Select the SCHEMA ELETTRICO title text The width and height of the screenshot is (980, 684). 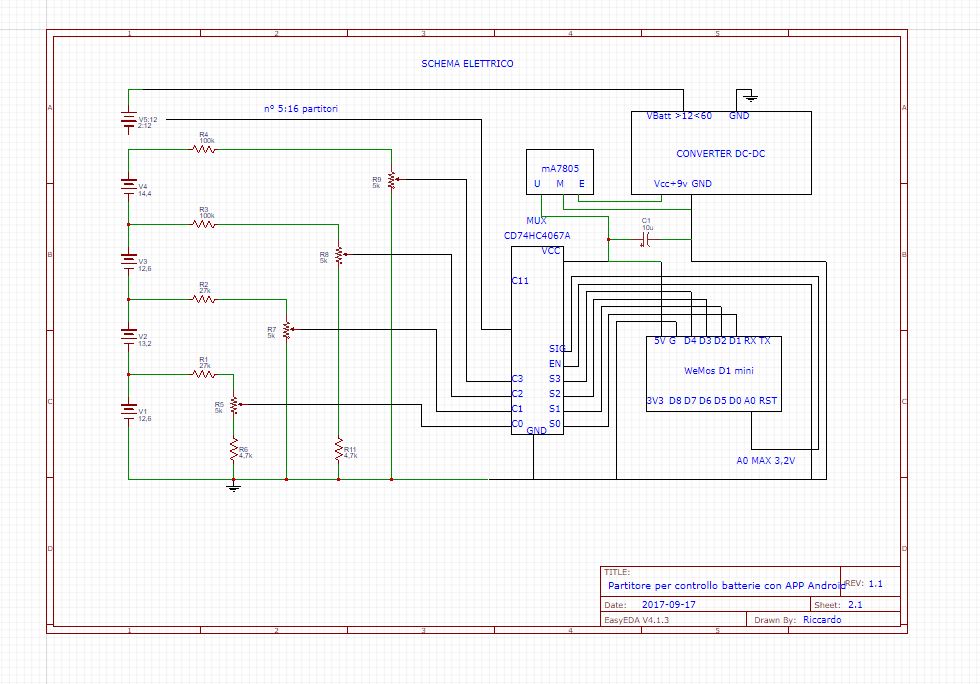(x=468, y=64)
